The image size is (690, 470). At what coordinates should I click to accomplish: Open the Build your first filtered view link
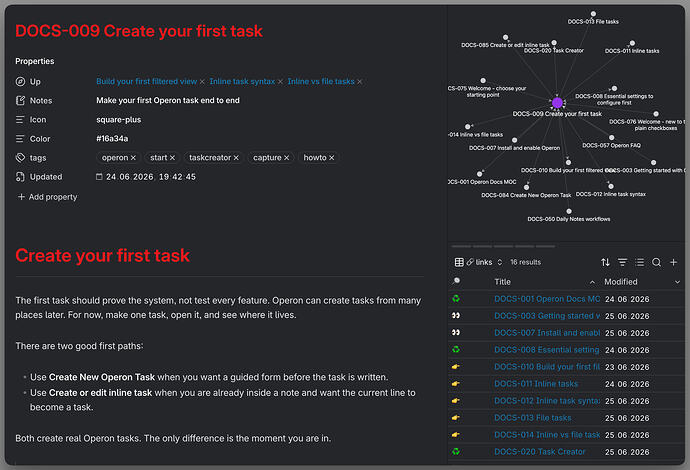click(147, 81)
